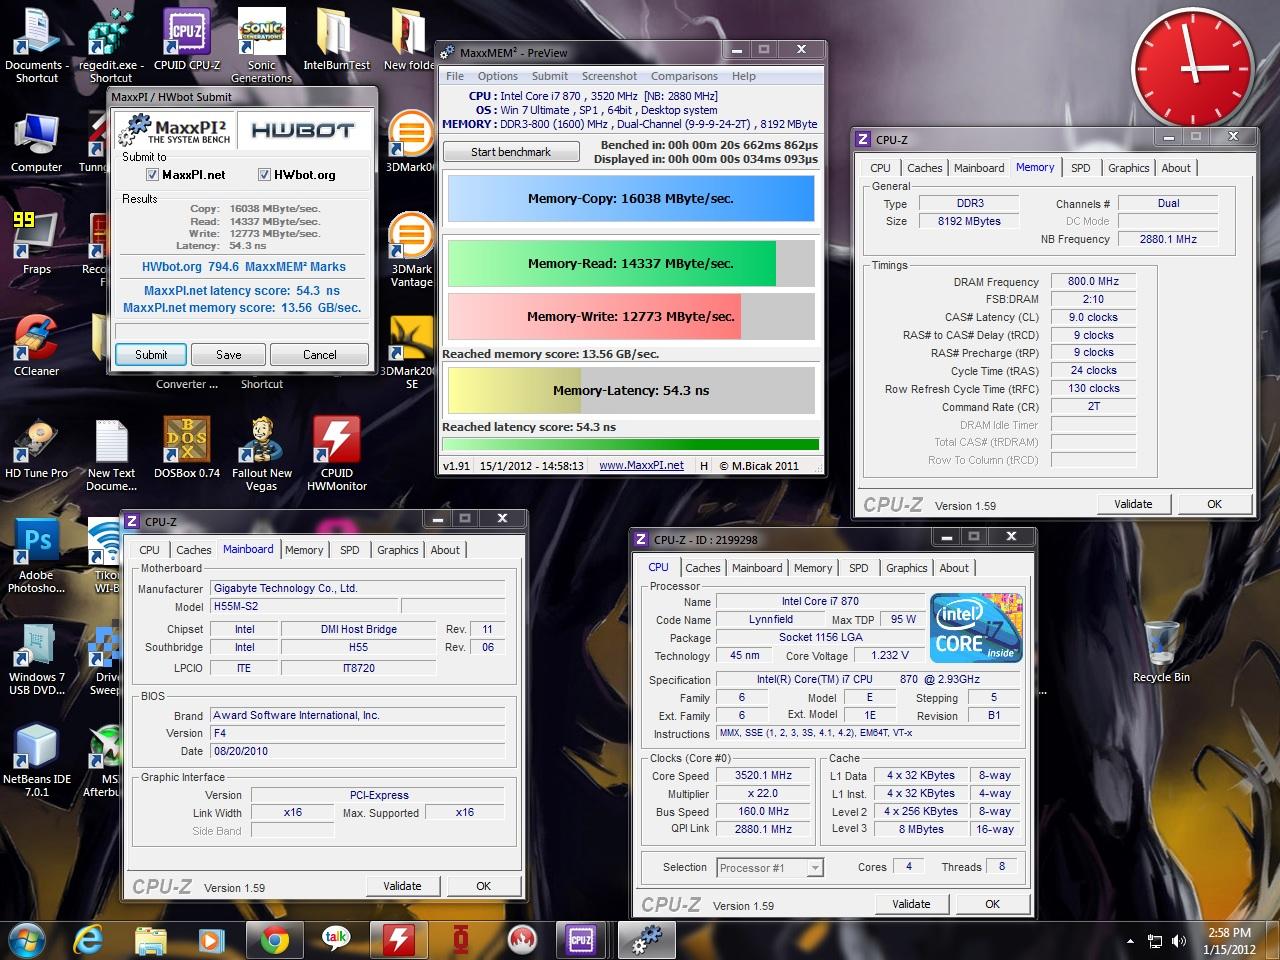Click the Memory-Read result bar
The image size is (1280, 960).
pos(631,264)
